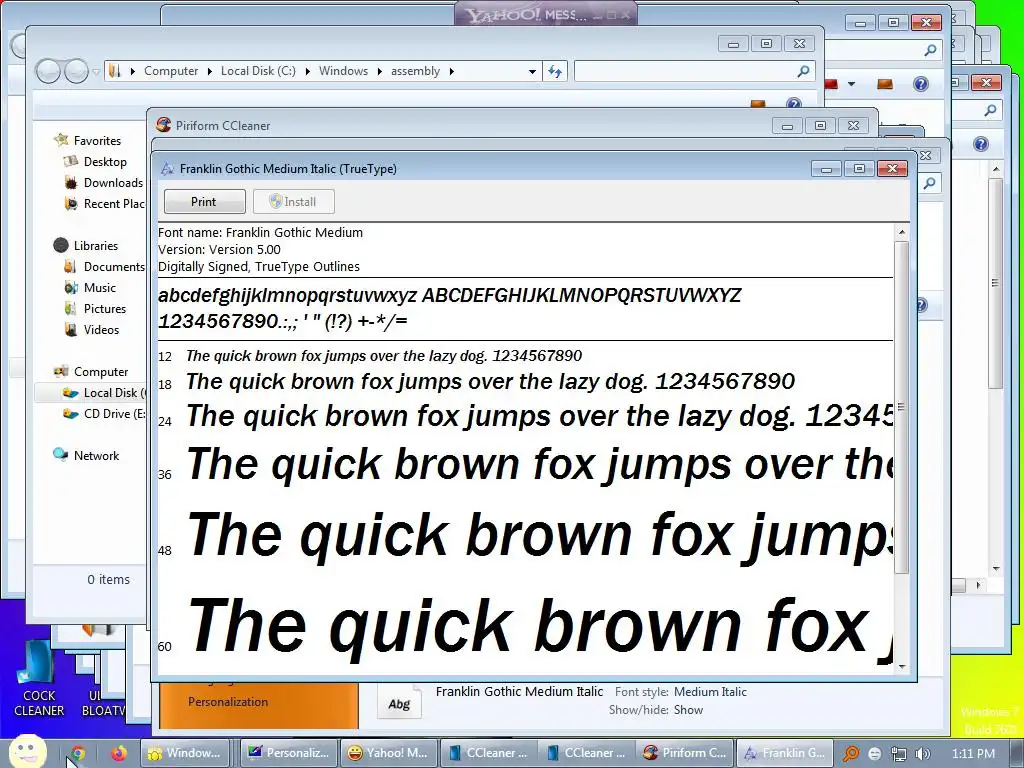Screen dimensions: 1024x768
Task: Go back in the assembly Explorer window
Action: pyautogui.click(x=48, y=71)
